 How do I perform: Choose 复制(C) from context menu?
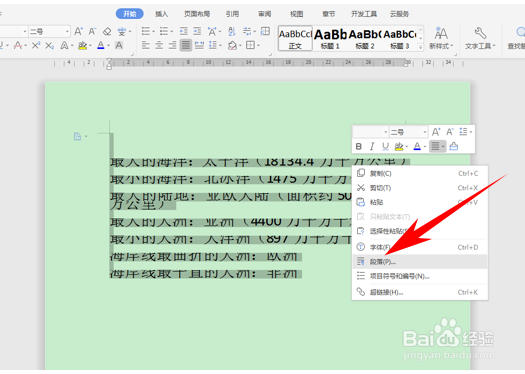click(420, 173)
